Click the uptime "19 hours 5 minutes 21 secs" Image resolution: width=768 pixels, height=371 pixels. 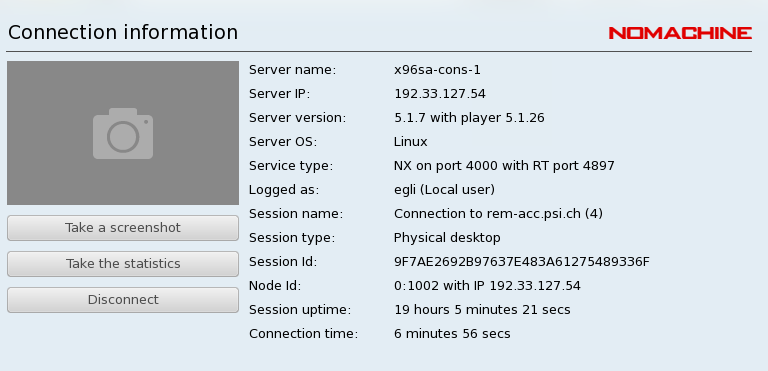(x=482, y=310)
